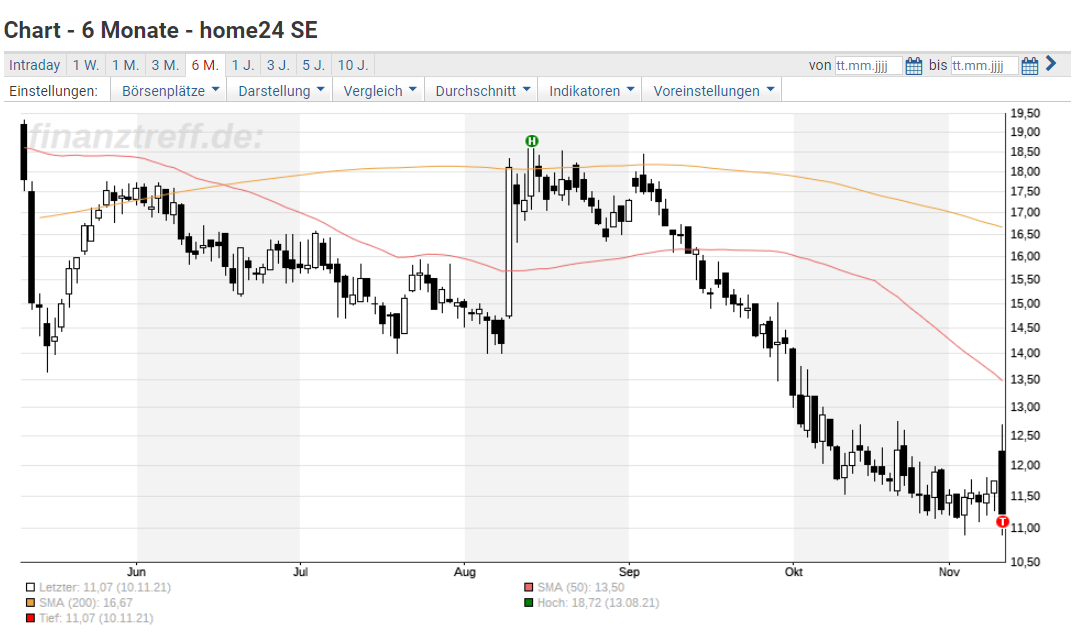Focus the 'bis' end date field
1081x635 pixels.
984,65
